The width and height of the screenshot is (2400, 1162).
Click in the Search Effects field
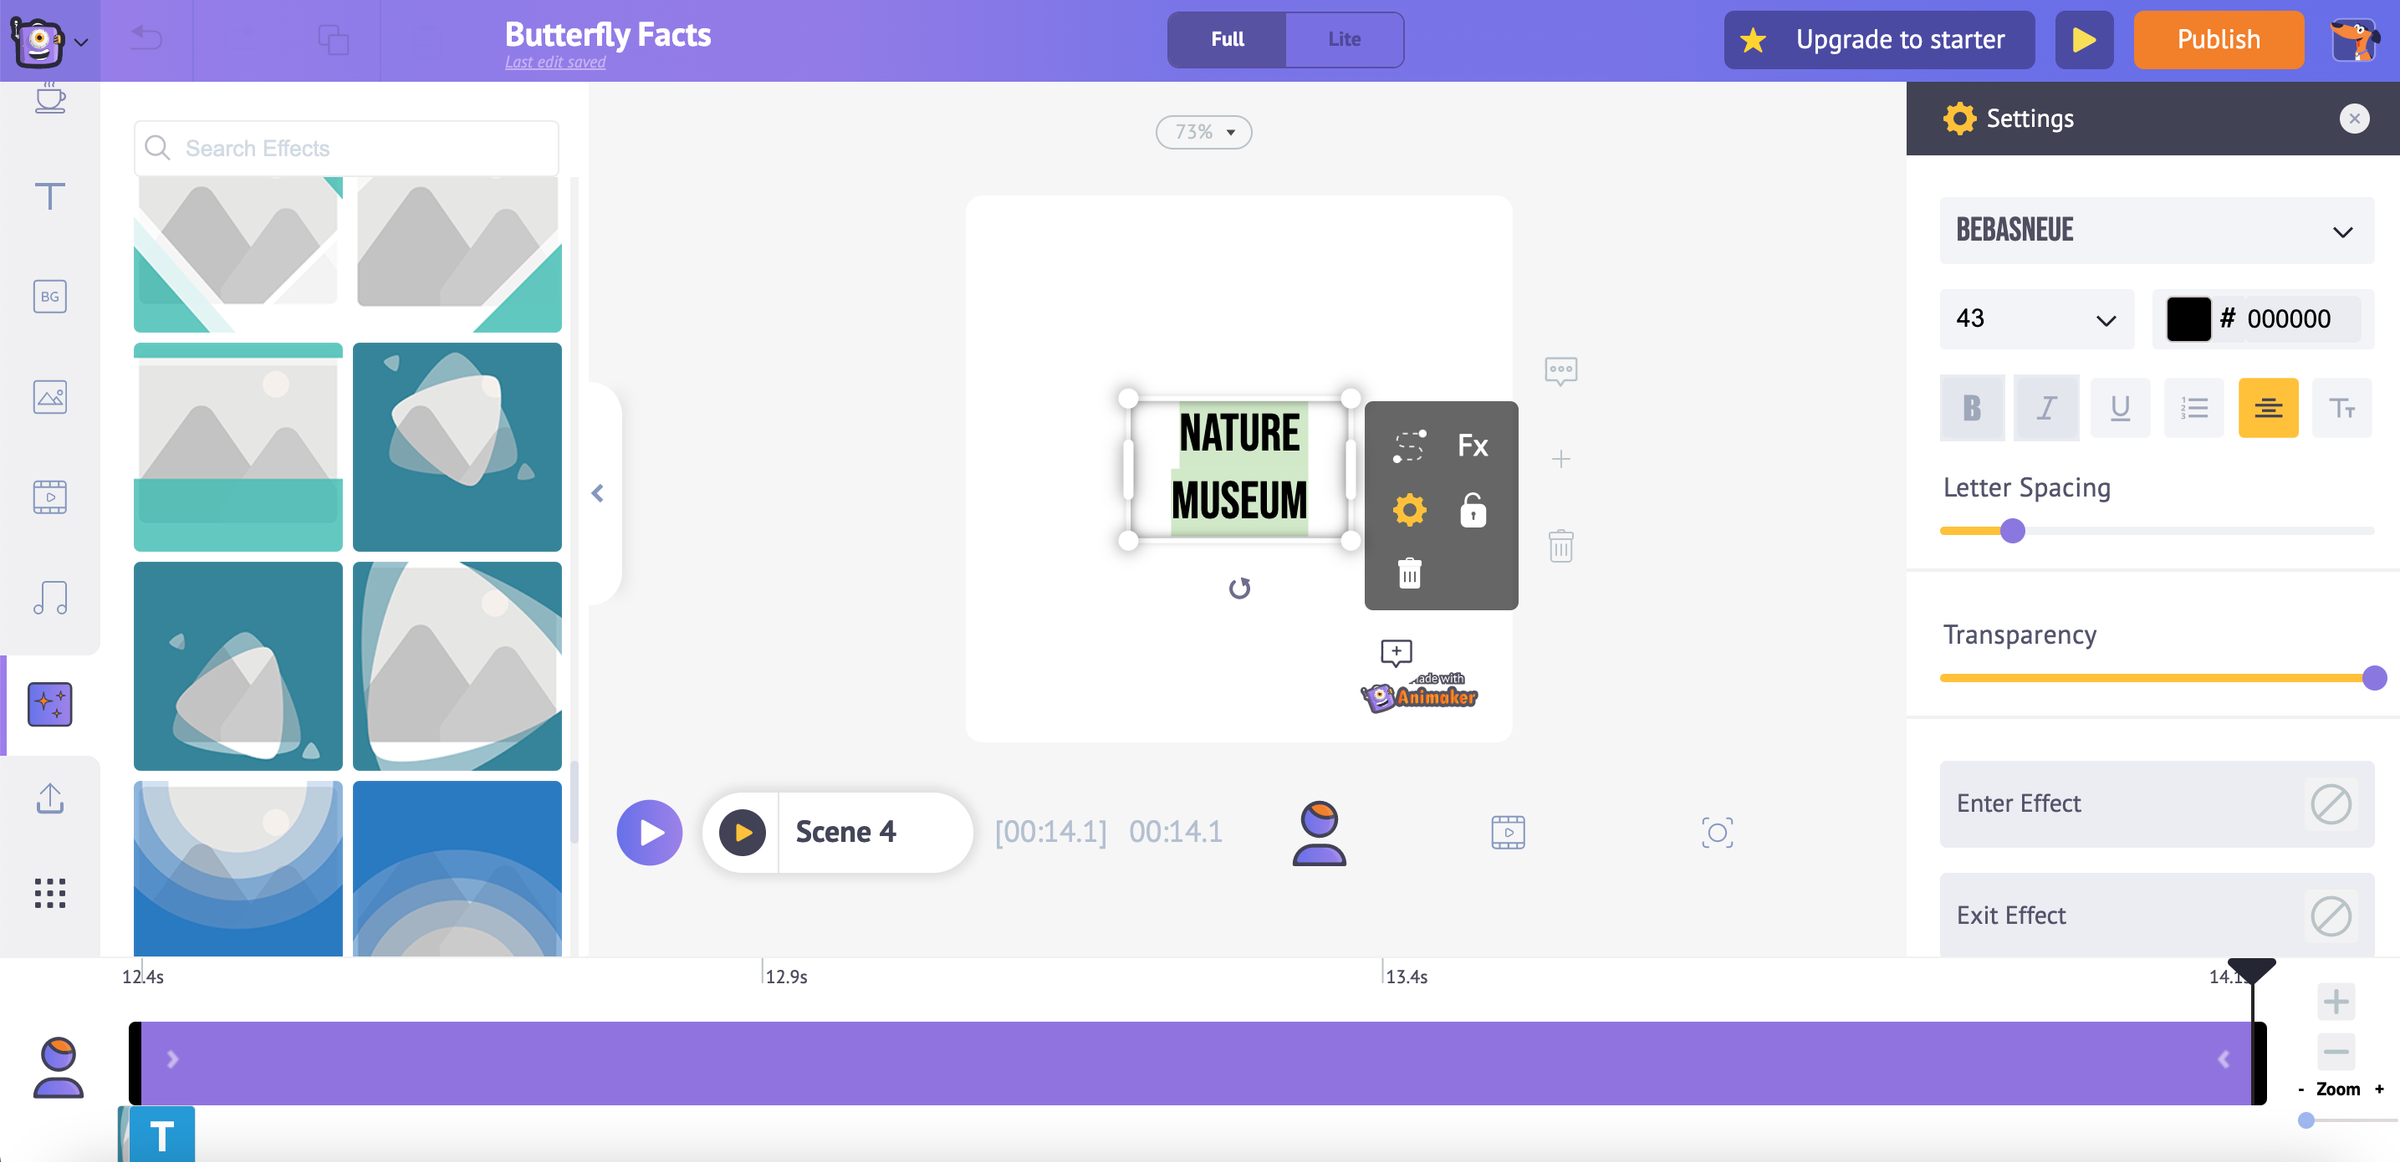click(x=346, y=148)
